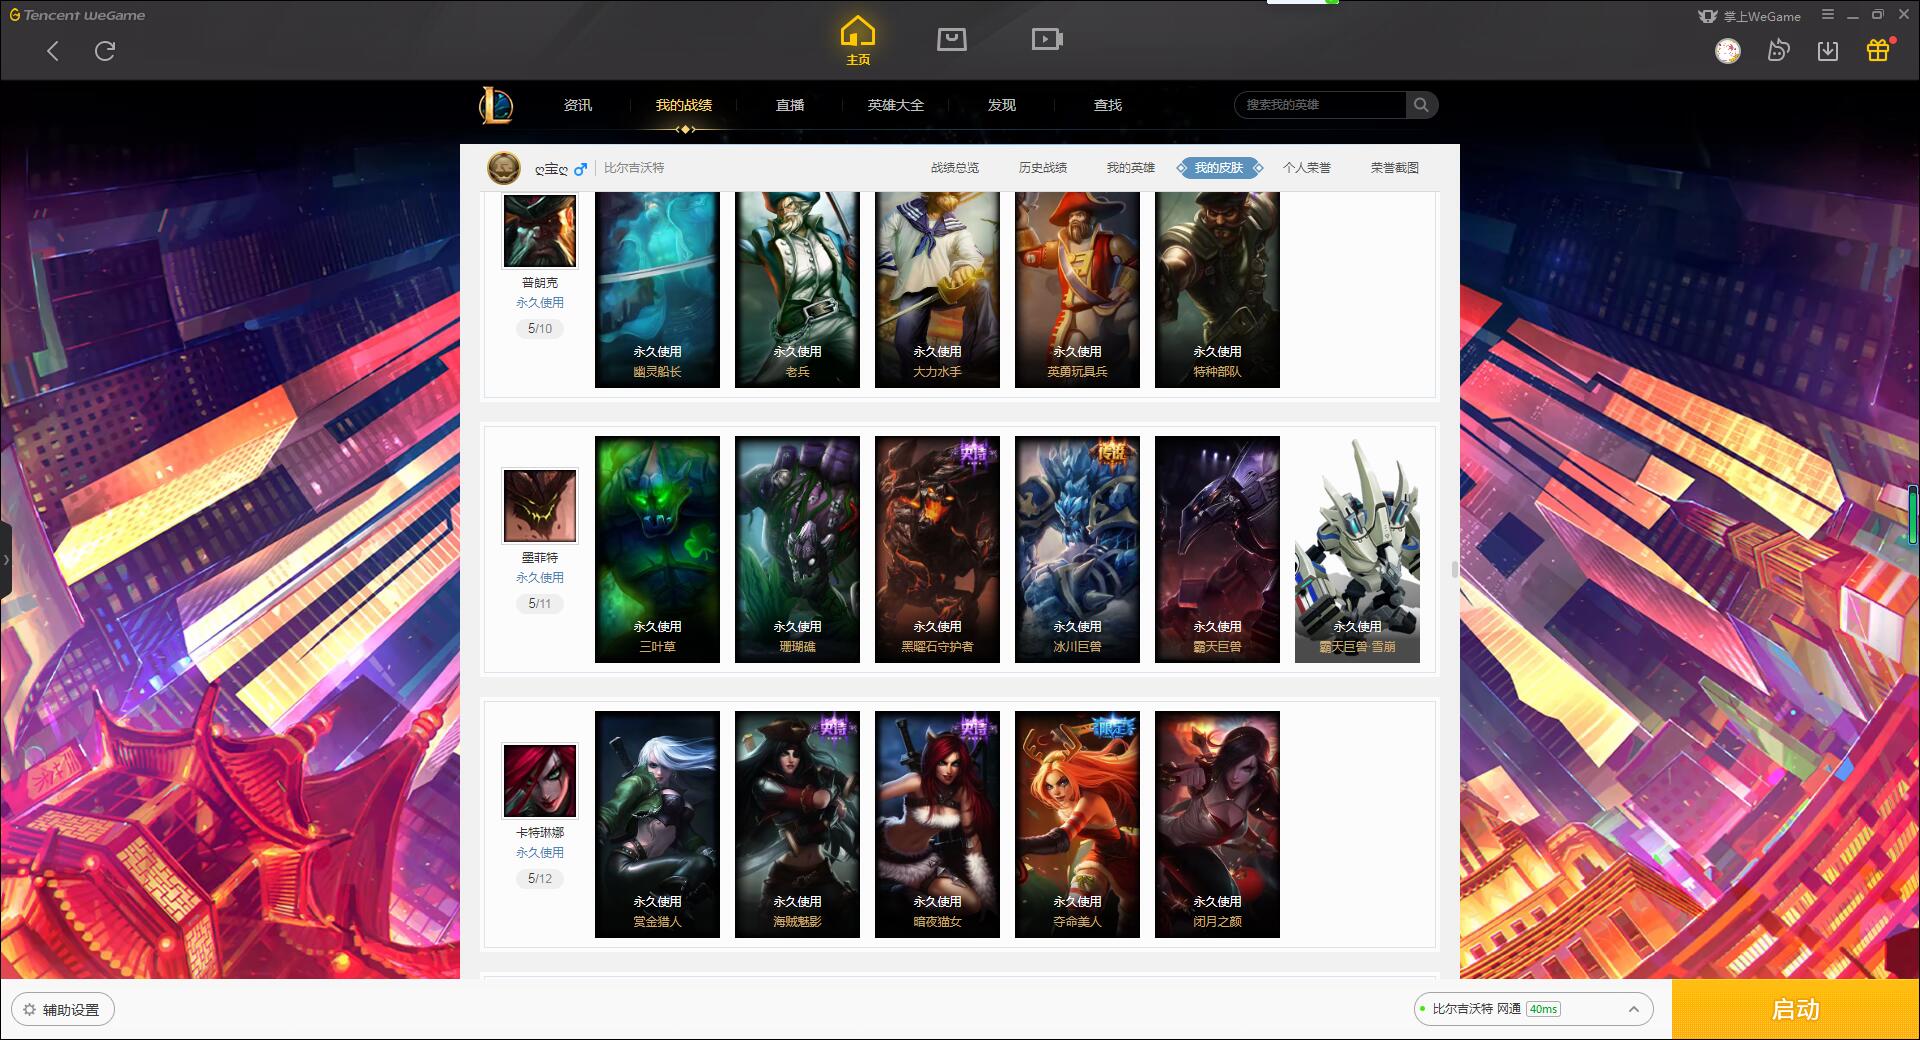Screen dimensions: 1920x1040
Task: Open the 霸天巨兽 skin card
Action: pyautogui.click(x=1217, y=549)
